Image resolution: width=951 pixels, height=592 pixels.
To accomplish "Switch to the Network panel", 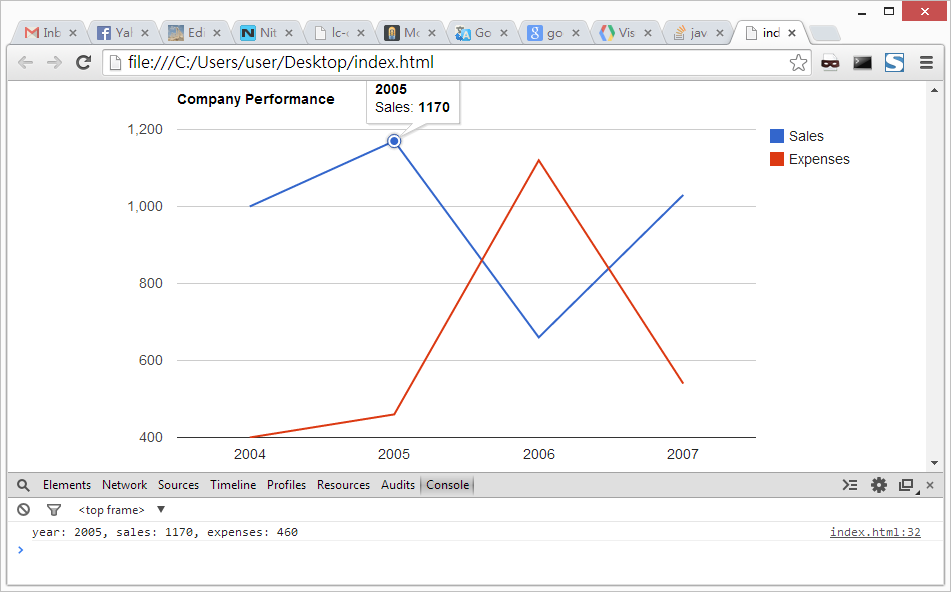I will pyautogui.click(x=124, y=485).
